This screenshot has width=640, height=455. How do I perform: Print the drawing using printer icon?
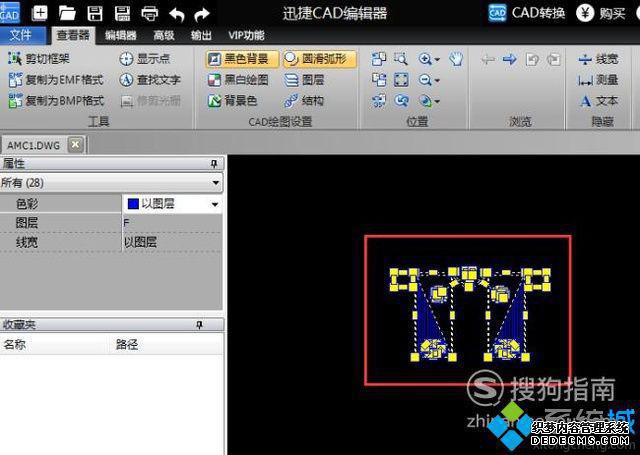pyautogui.click(x=150, y=14)
